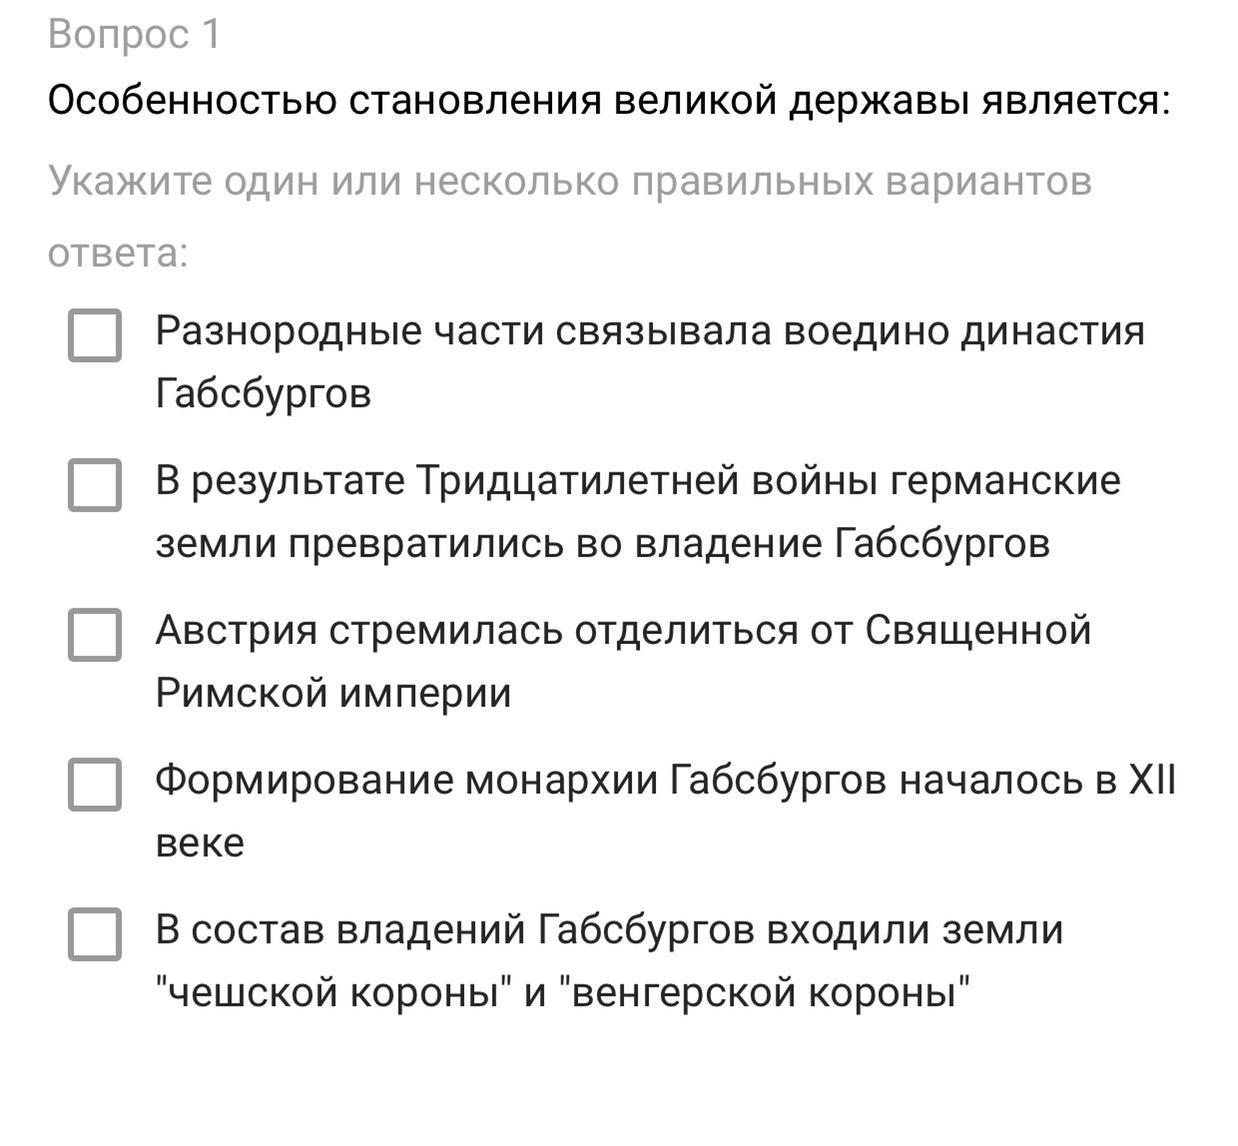Click the question "Особенностью становления великой державы является"

609,101
